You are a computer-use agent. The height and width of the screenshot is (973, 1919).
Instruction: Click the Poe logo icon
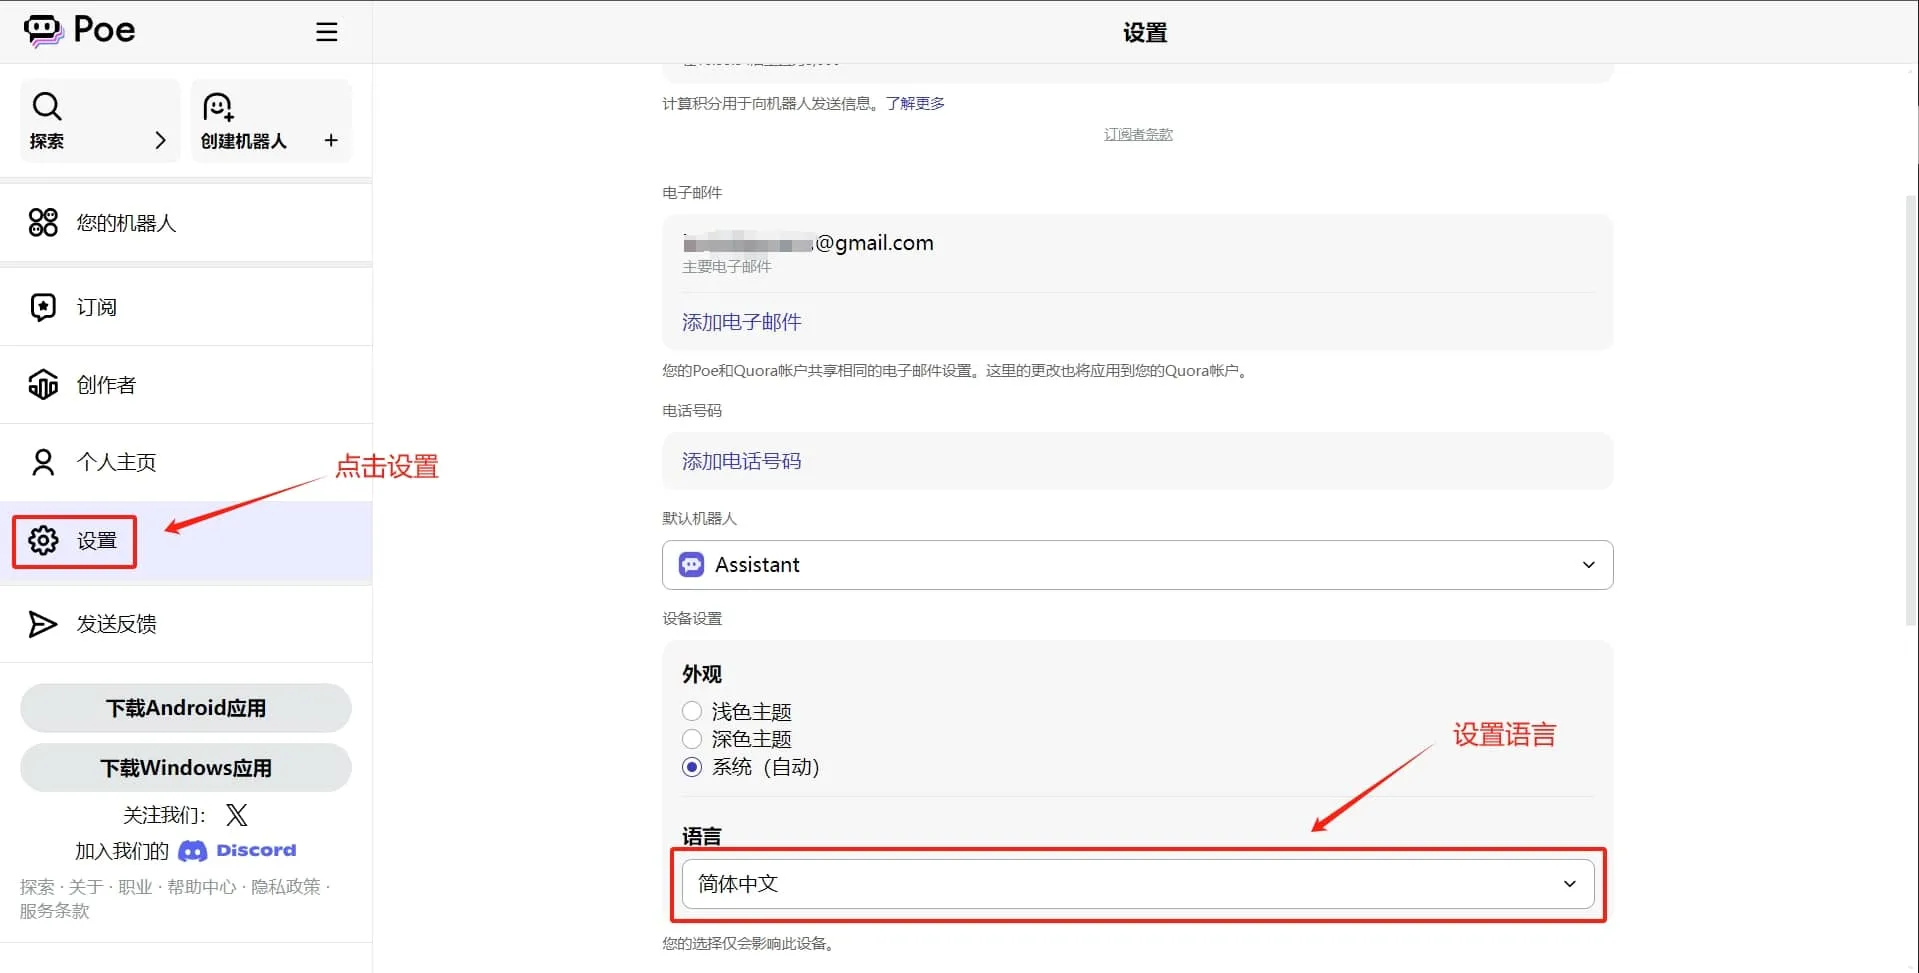click(44, 30)
